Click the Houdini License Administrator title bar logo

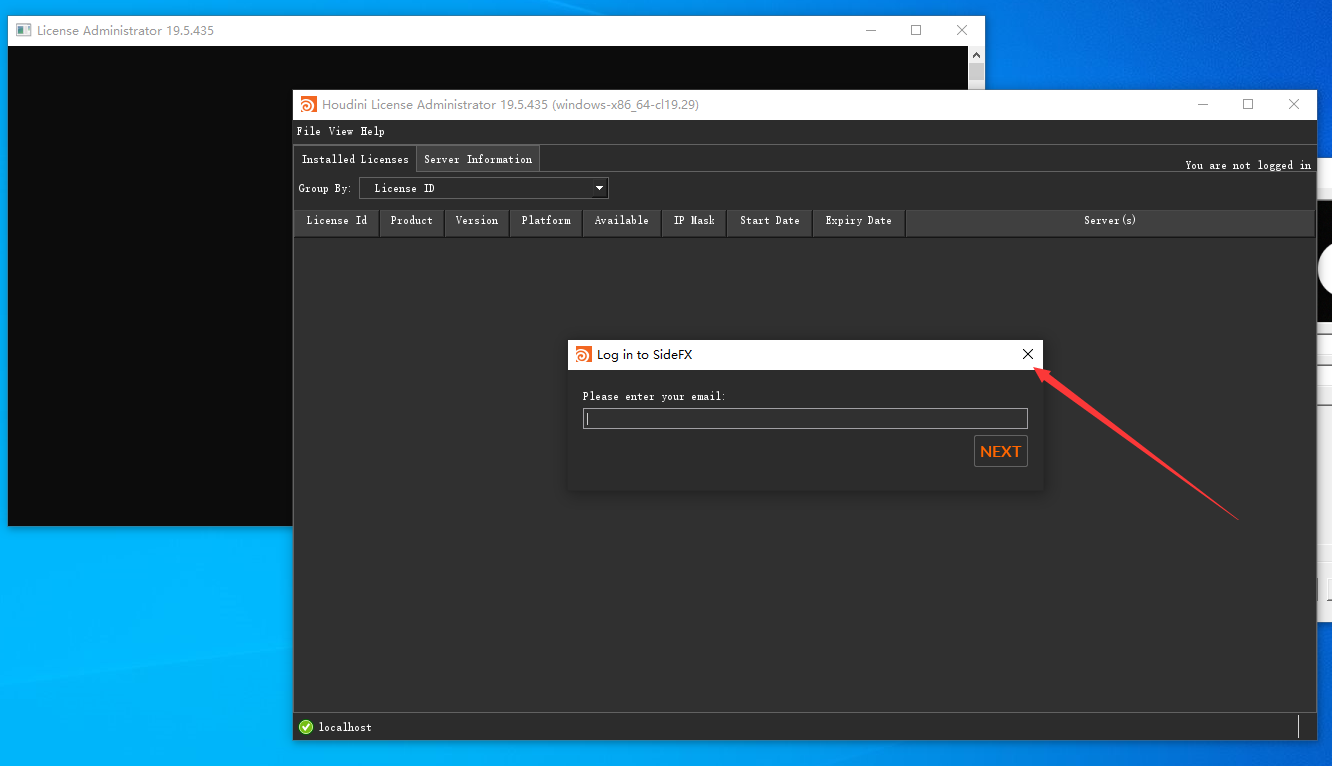tap(308, 105)
